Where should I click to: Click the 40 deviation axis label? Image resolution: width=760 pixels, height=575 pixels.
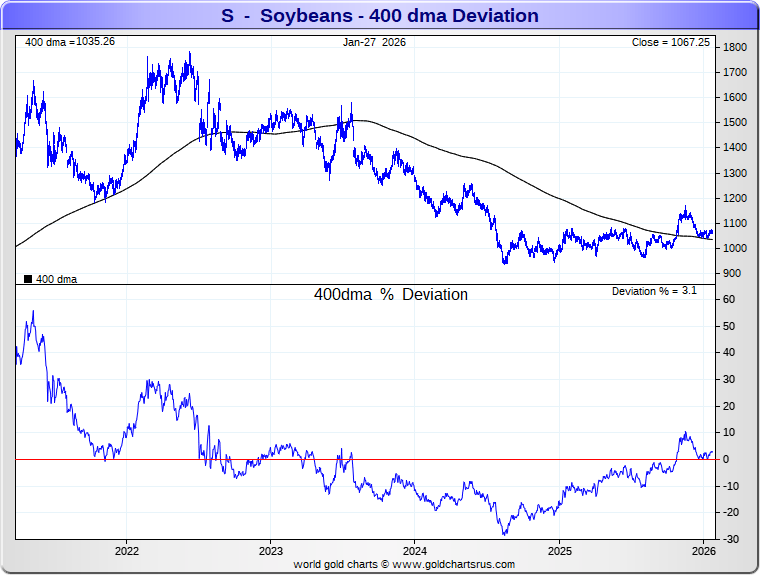point(729,352)
